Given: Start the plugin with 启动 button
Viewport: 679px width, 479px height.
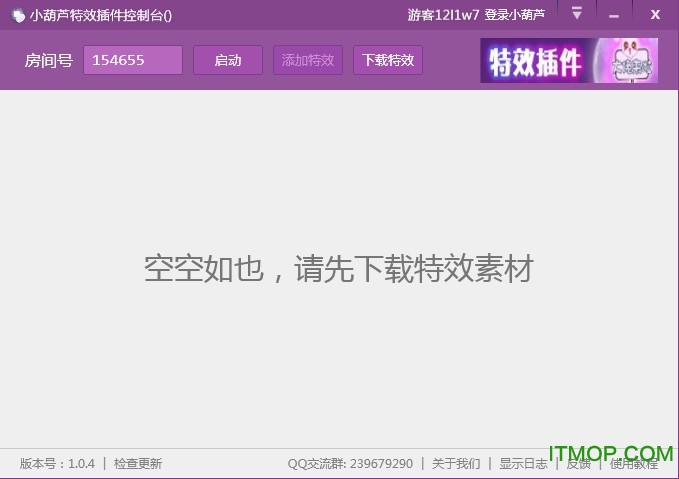Looking at the screenshot, I should point(228,60).
